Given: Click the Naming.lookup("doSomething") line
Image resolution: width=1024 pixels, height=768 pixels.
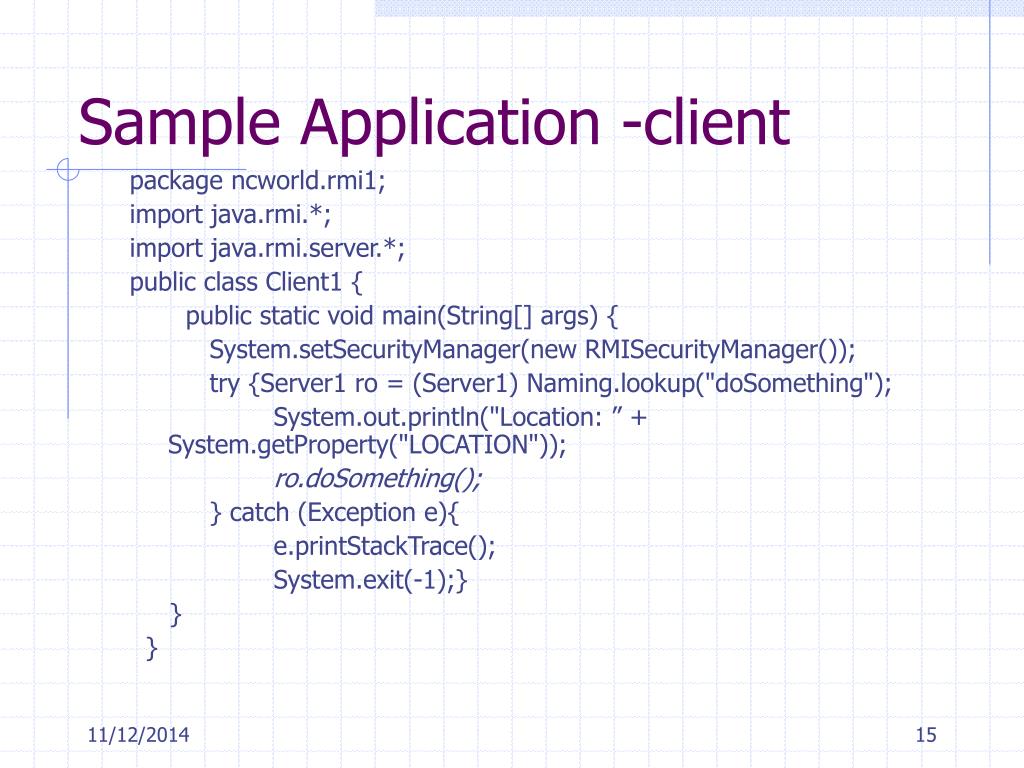Looking at the screenshot, I should pos(550,384).
